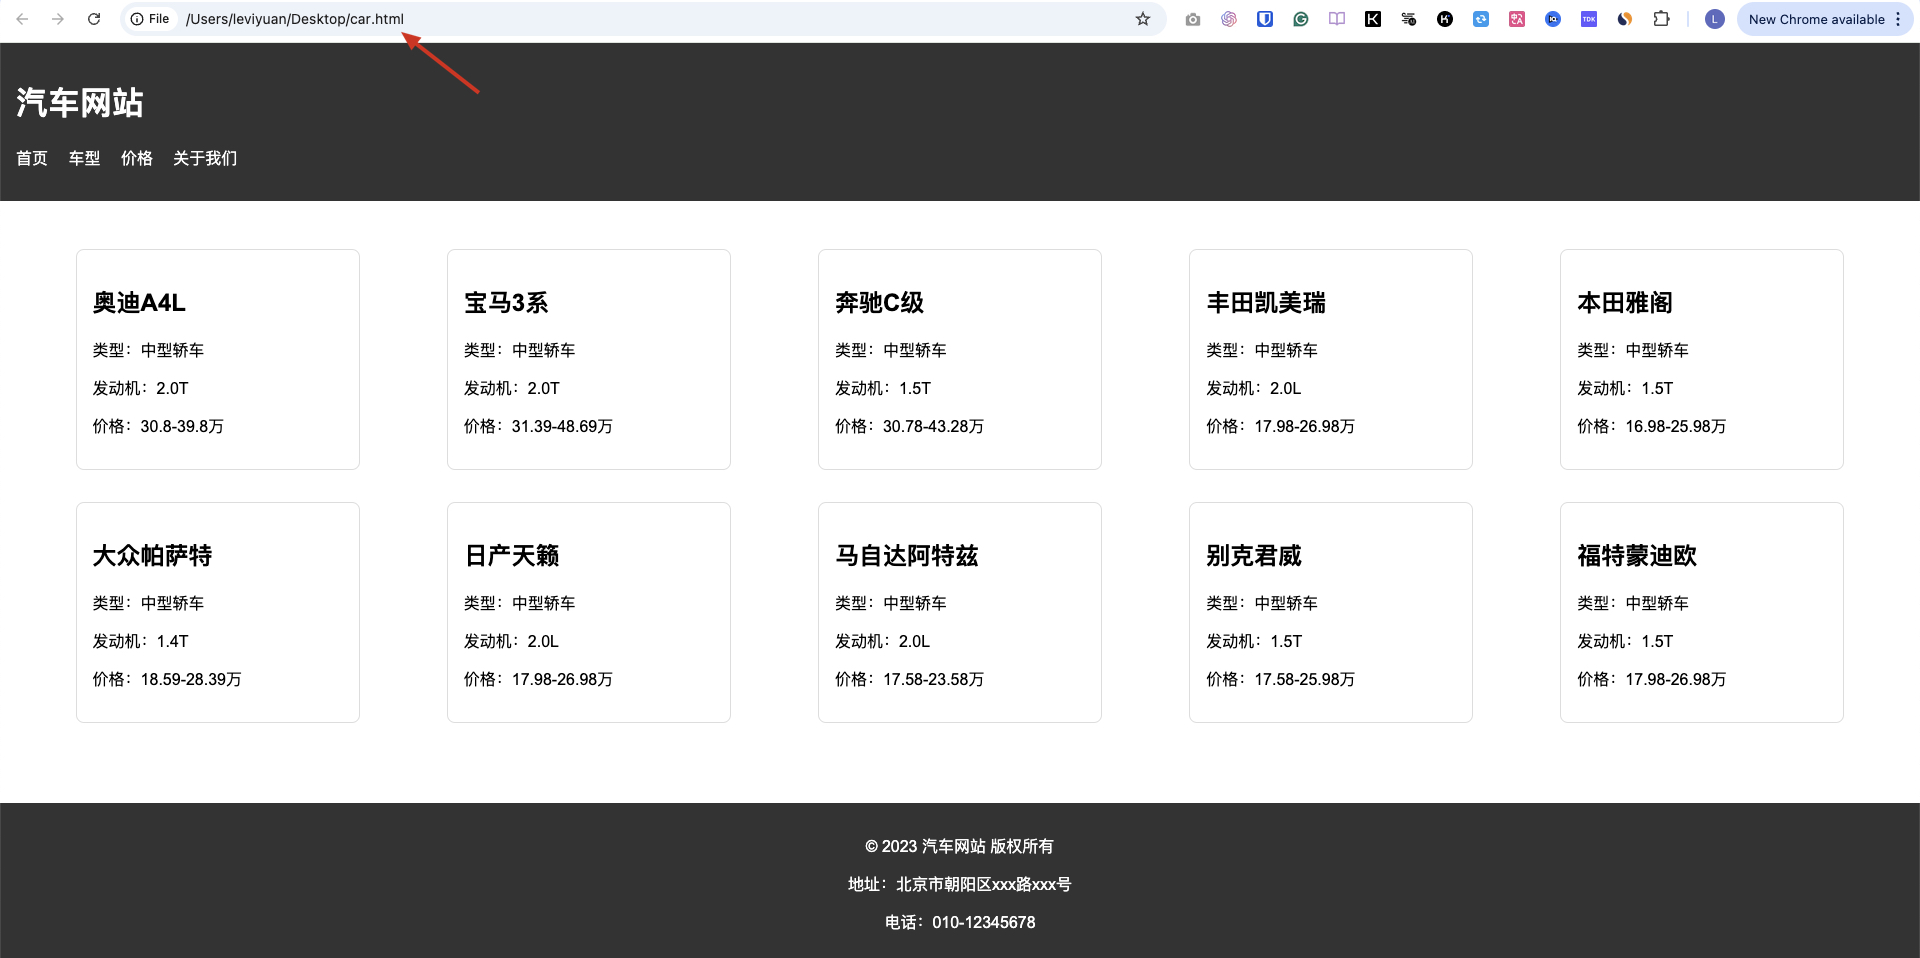Click the New Chrome available button
This screenshot has height=958, width=1920.
click(1817, 19)
